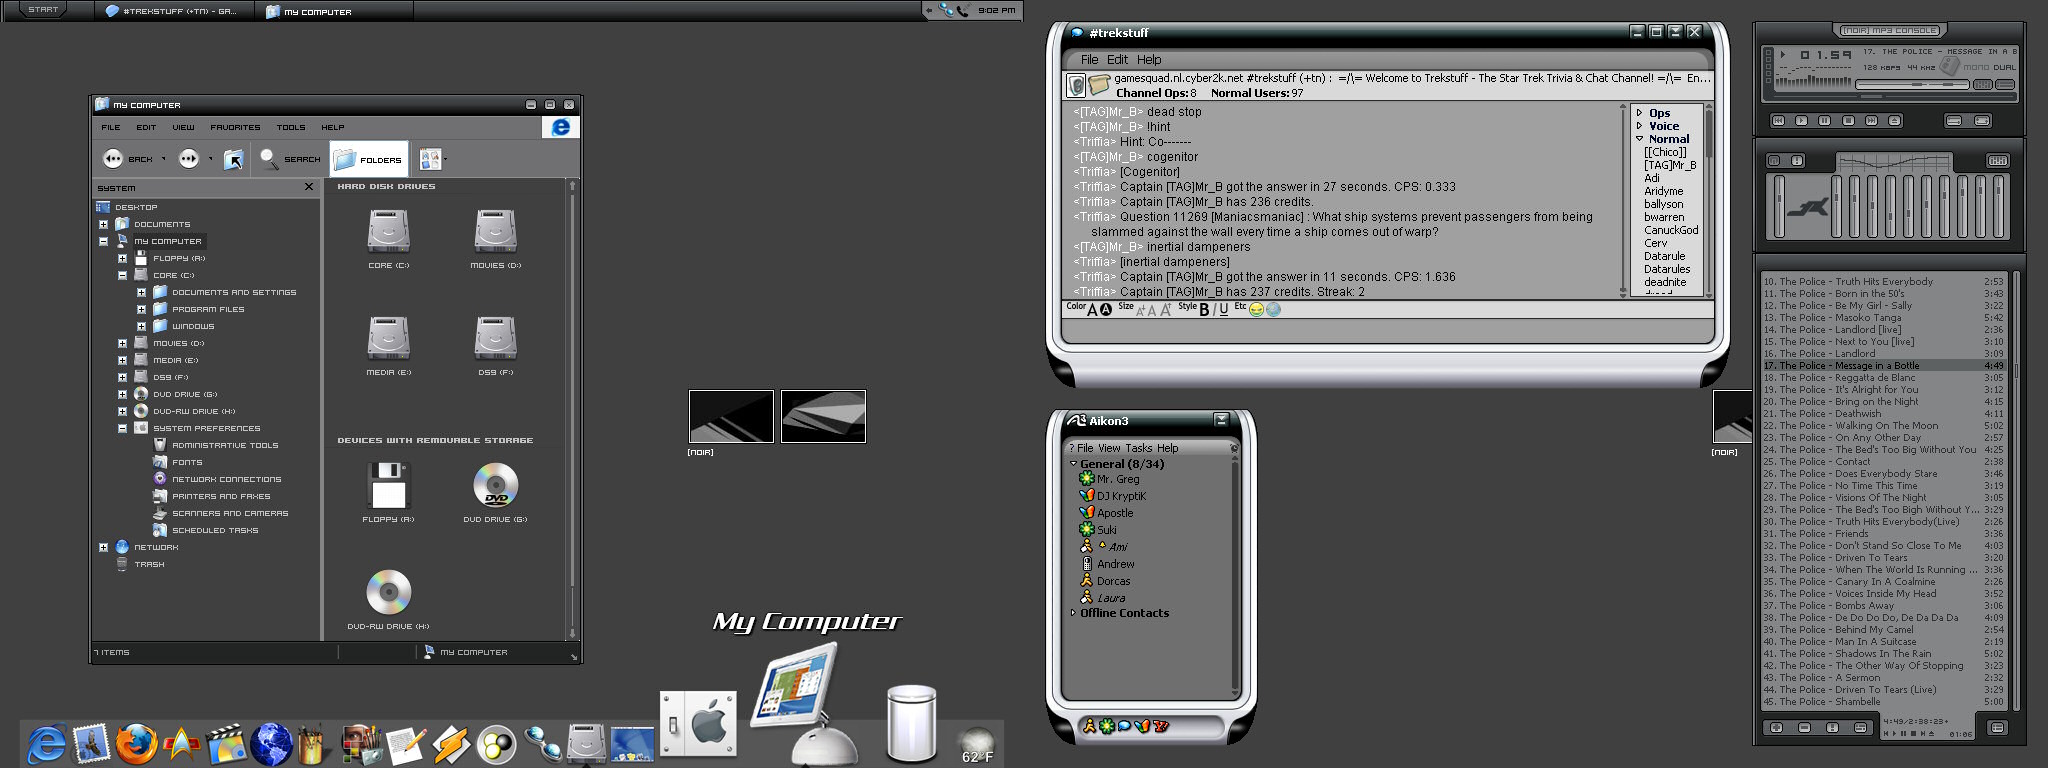Adjust the equalizer preamp slider

pos(1779,206)
